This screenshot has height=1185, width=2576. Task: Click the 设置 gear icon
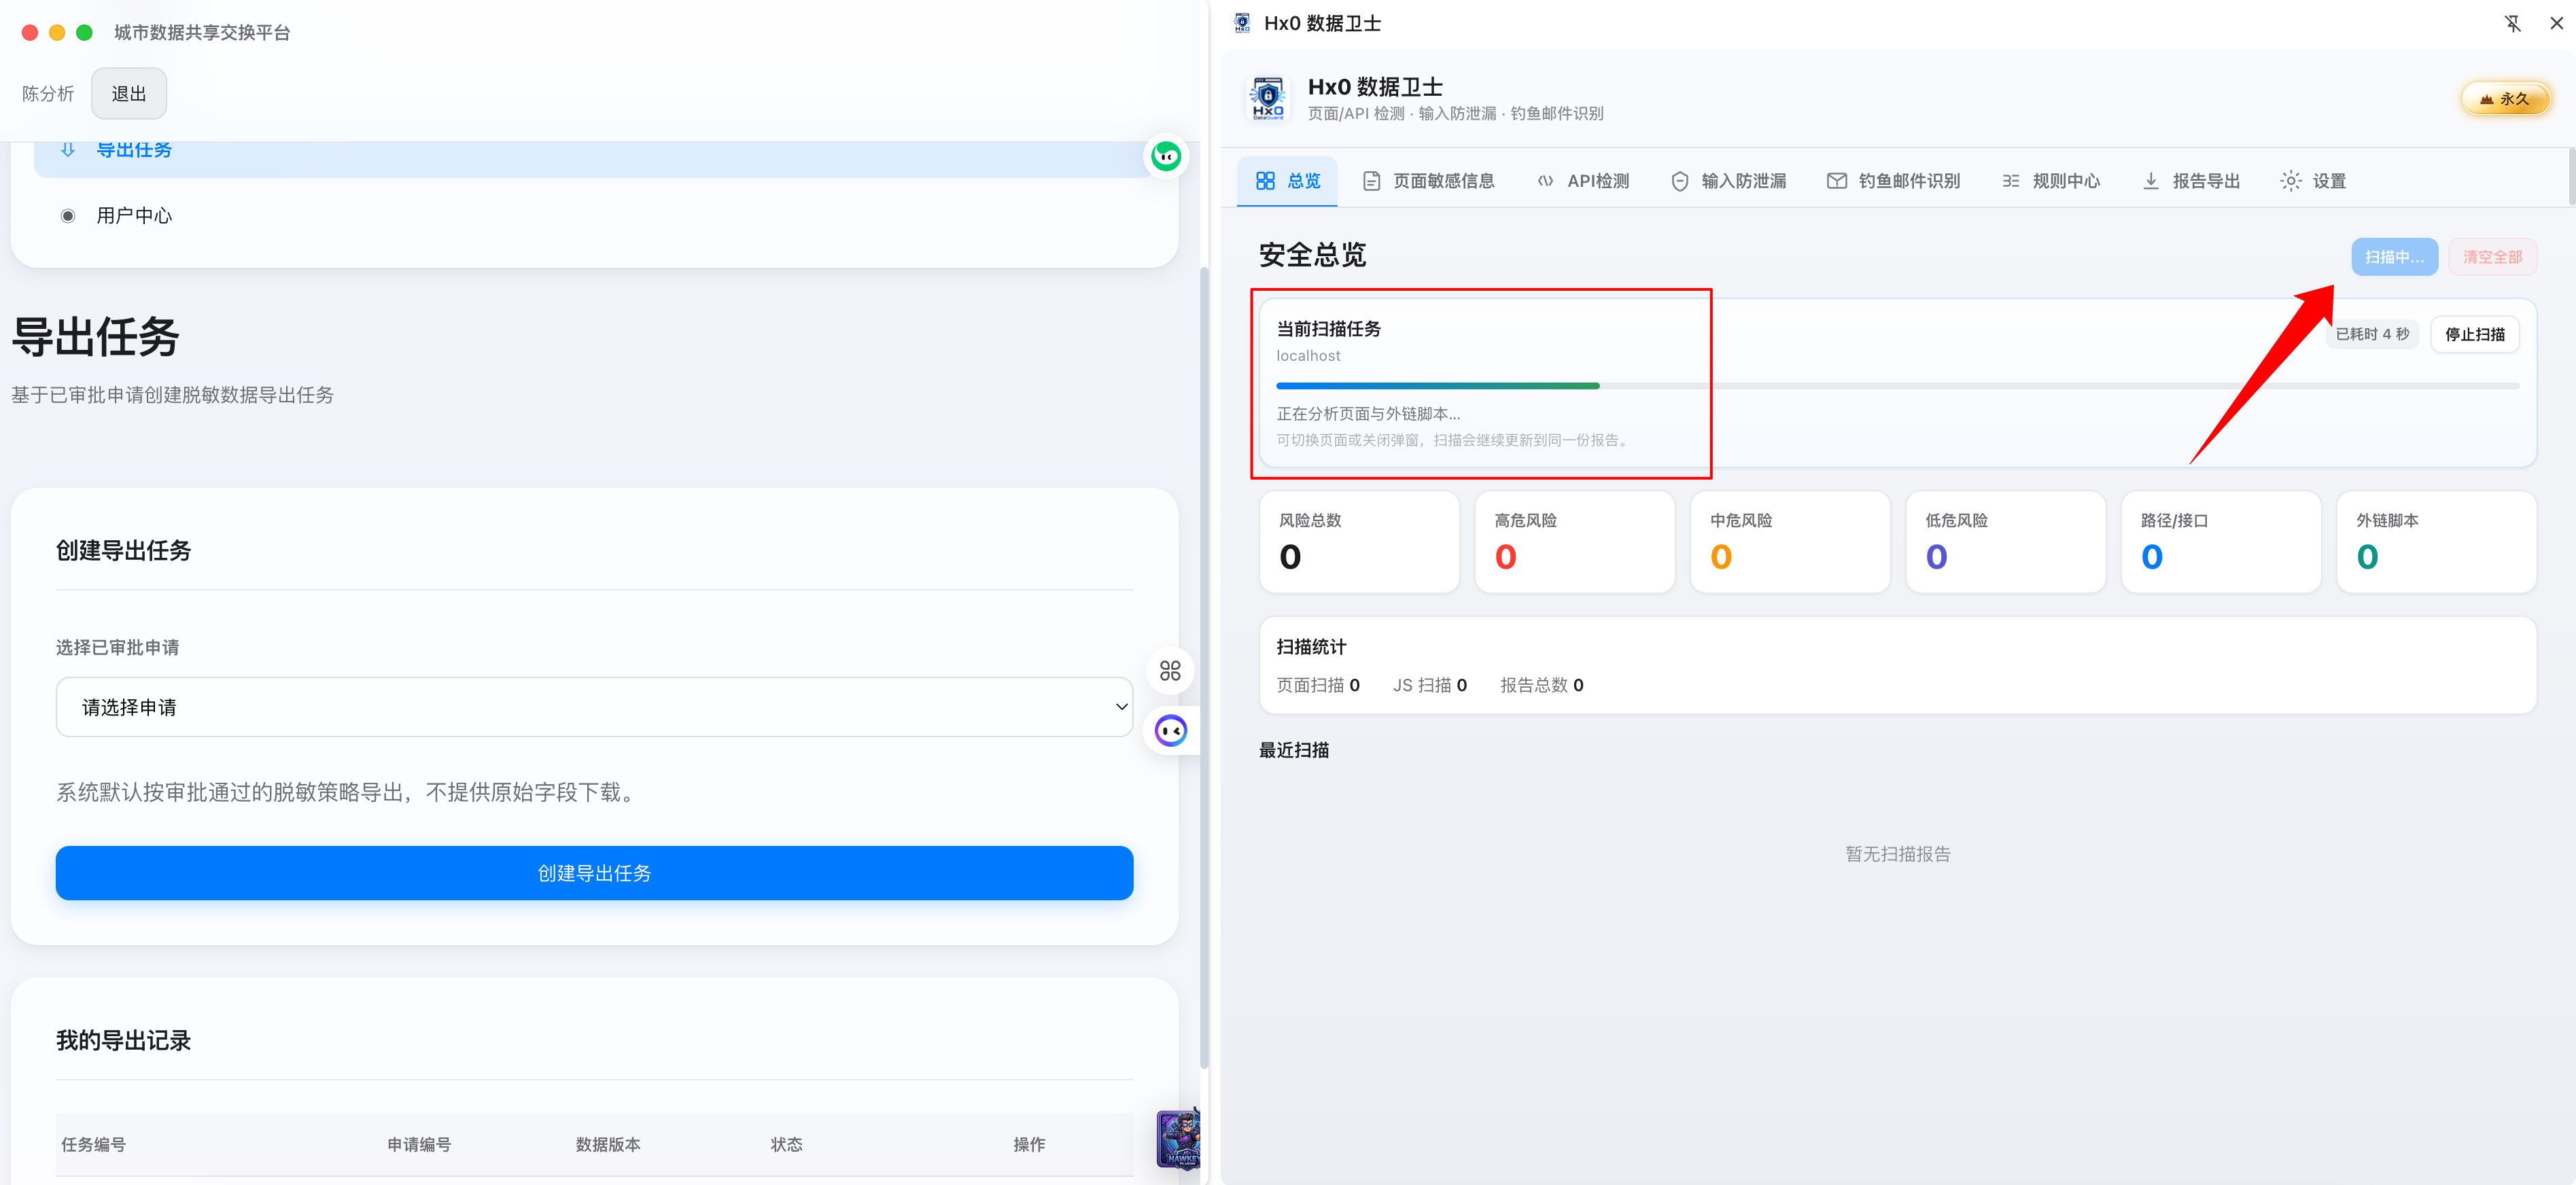pyautogui.click(x=2290, y=181)
